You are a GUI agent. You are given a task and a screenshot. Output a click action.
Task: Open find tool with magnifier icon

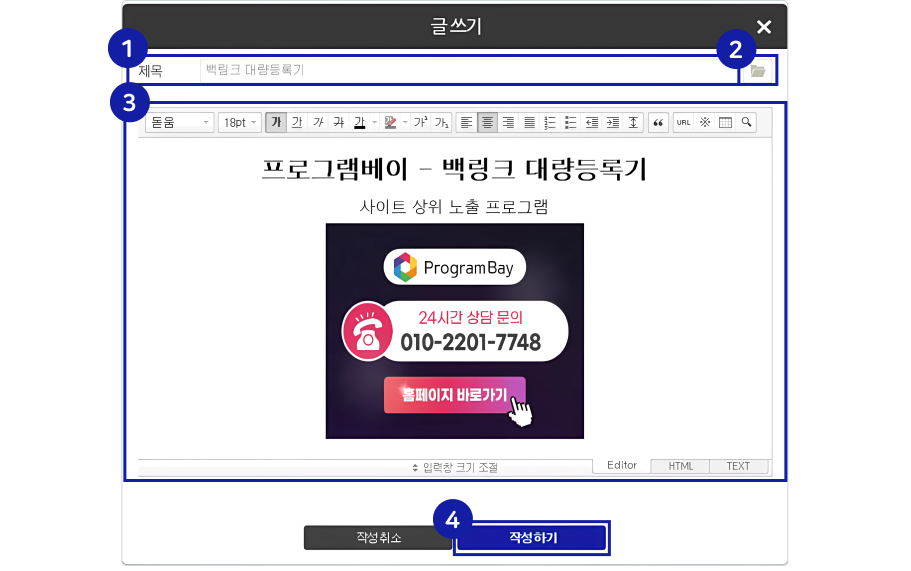tap(746, 122)
